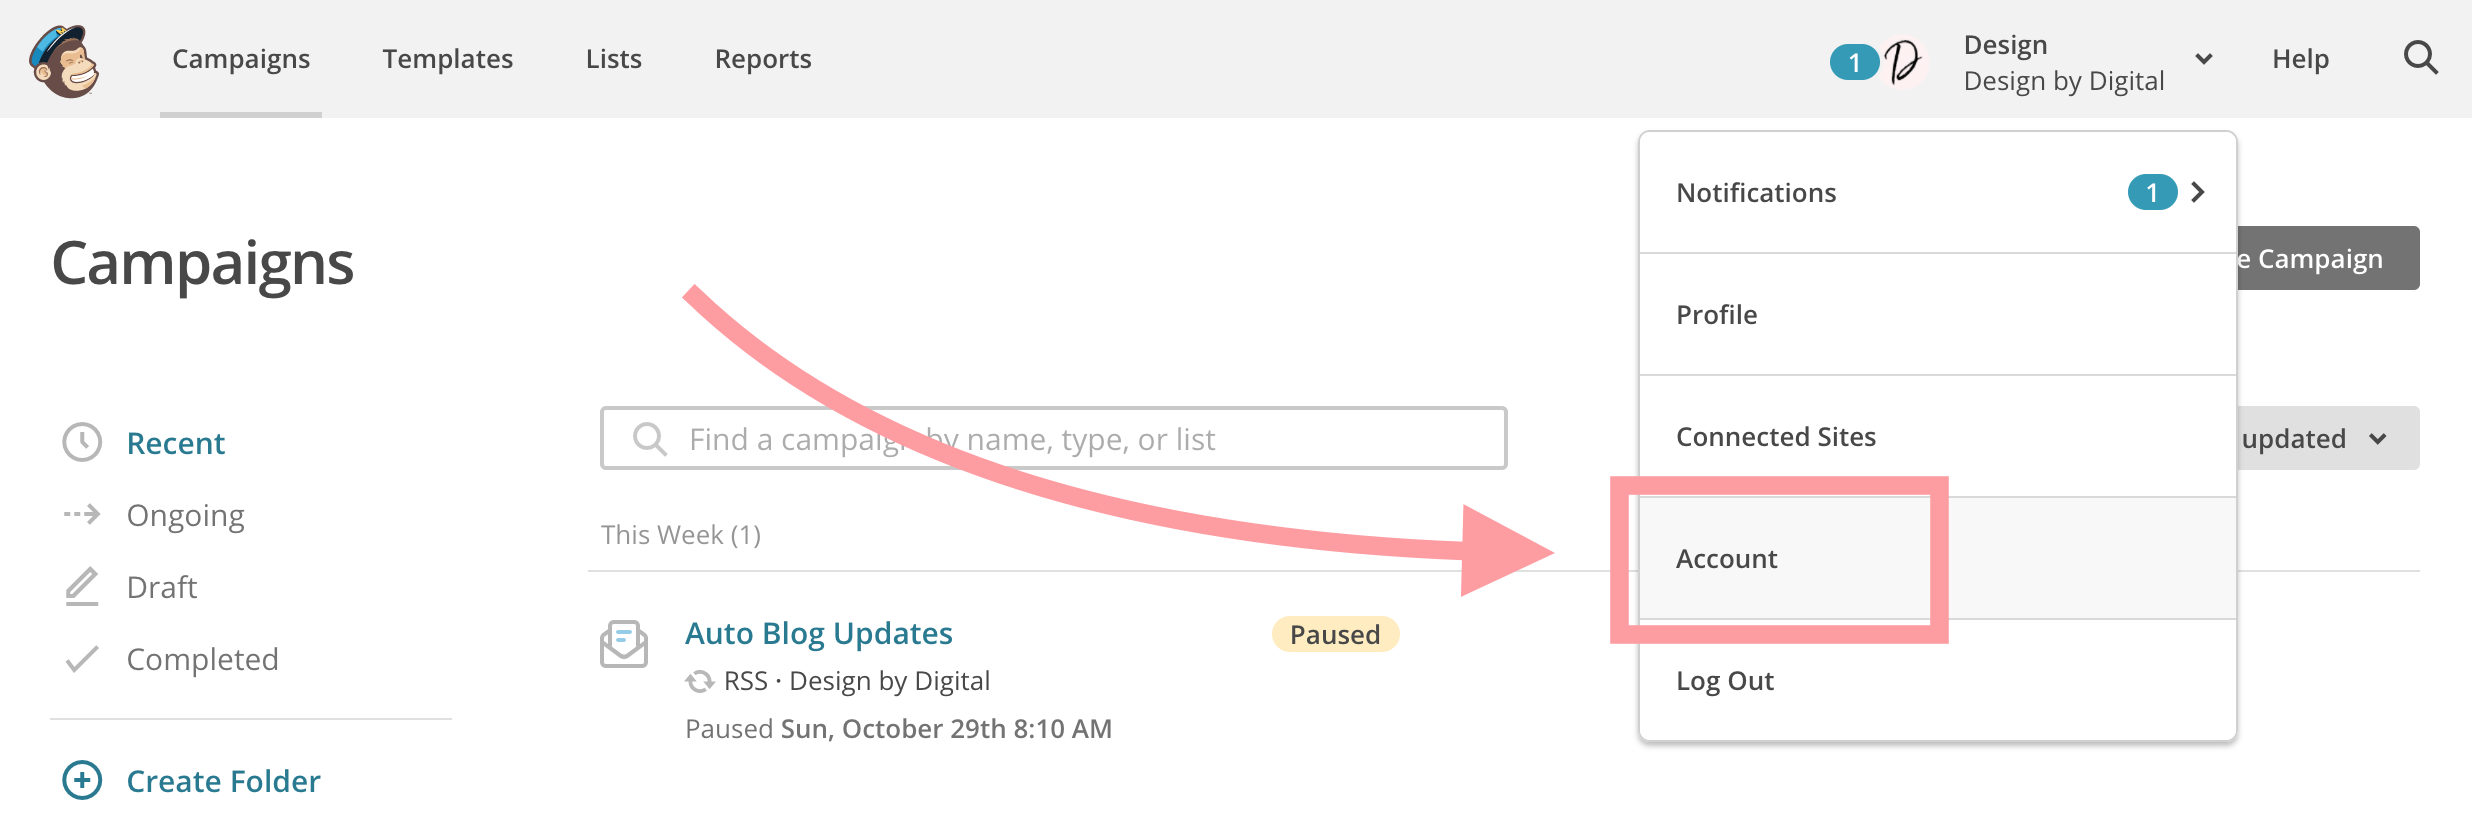Click the Mailchimp monkey logo

[65, 61]
